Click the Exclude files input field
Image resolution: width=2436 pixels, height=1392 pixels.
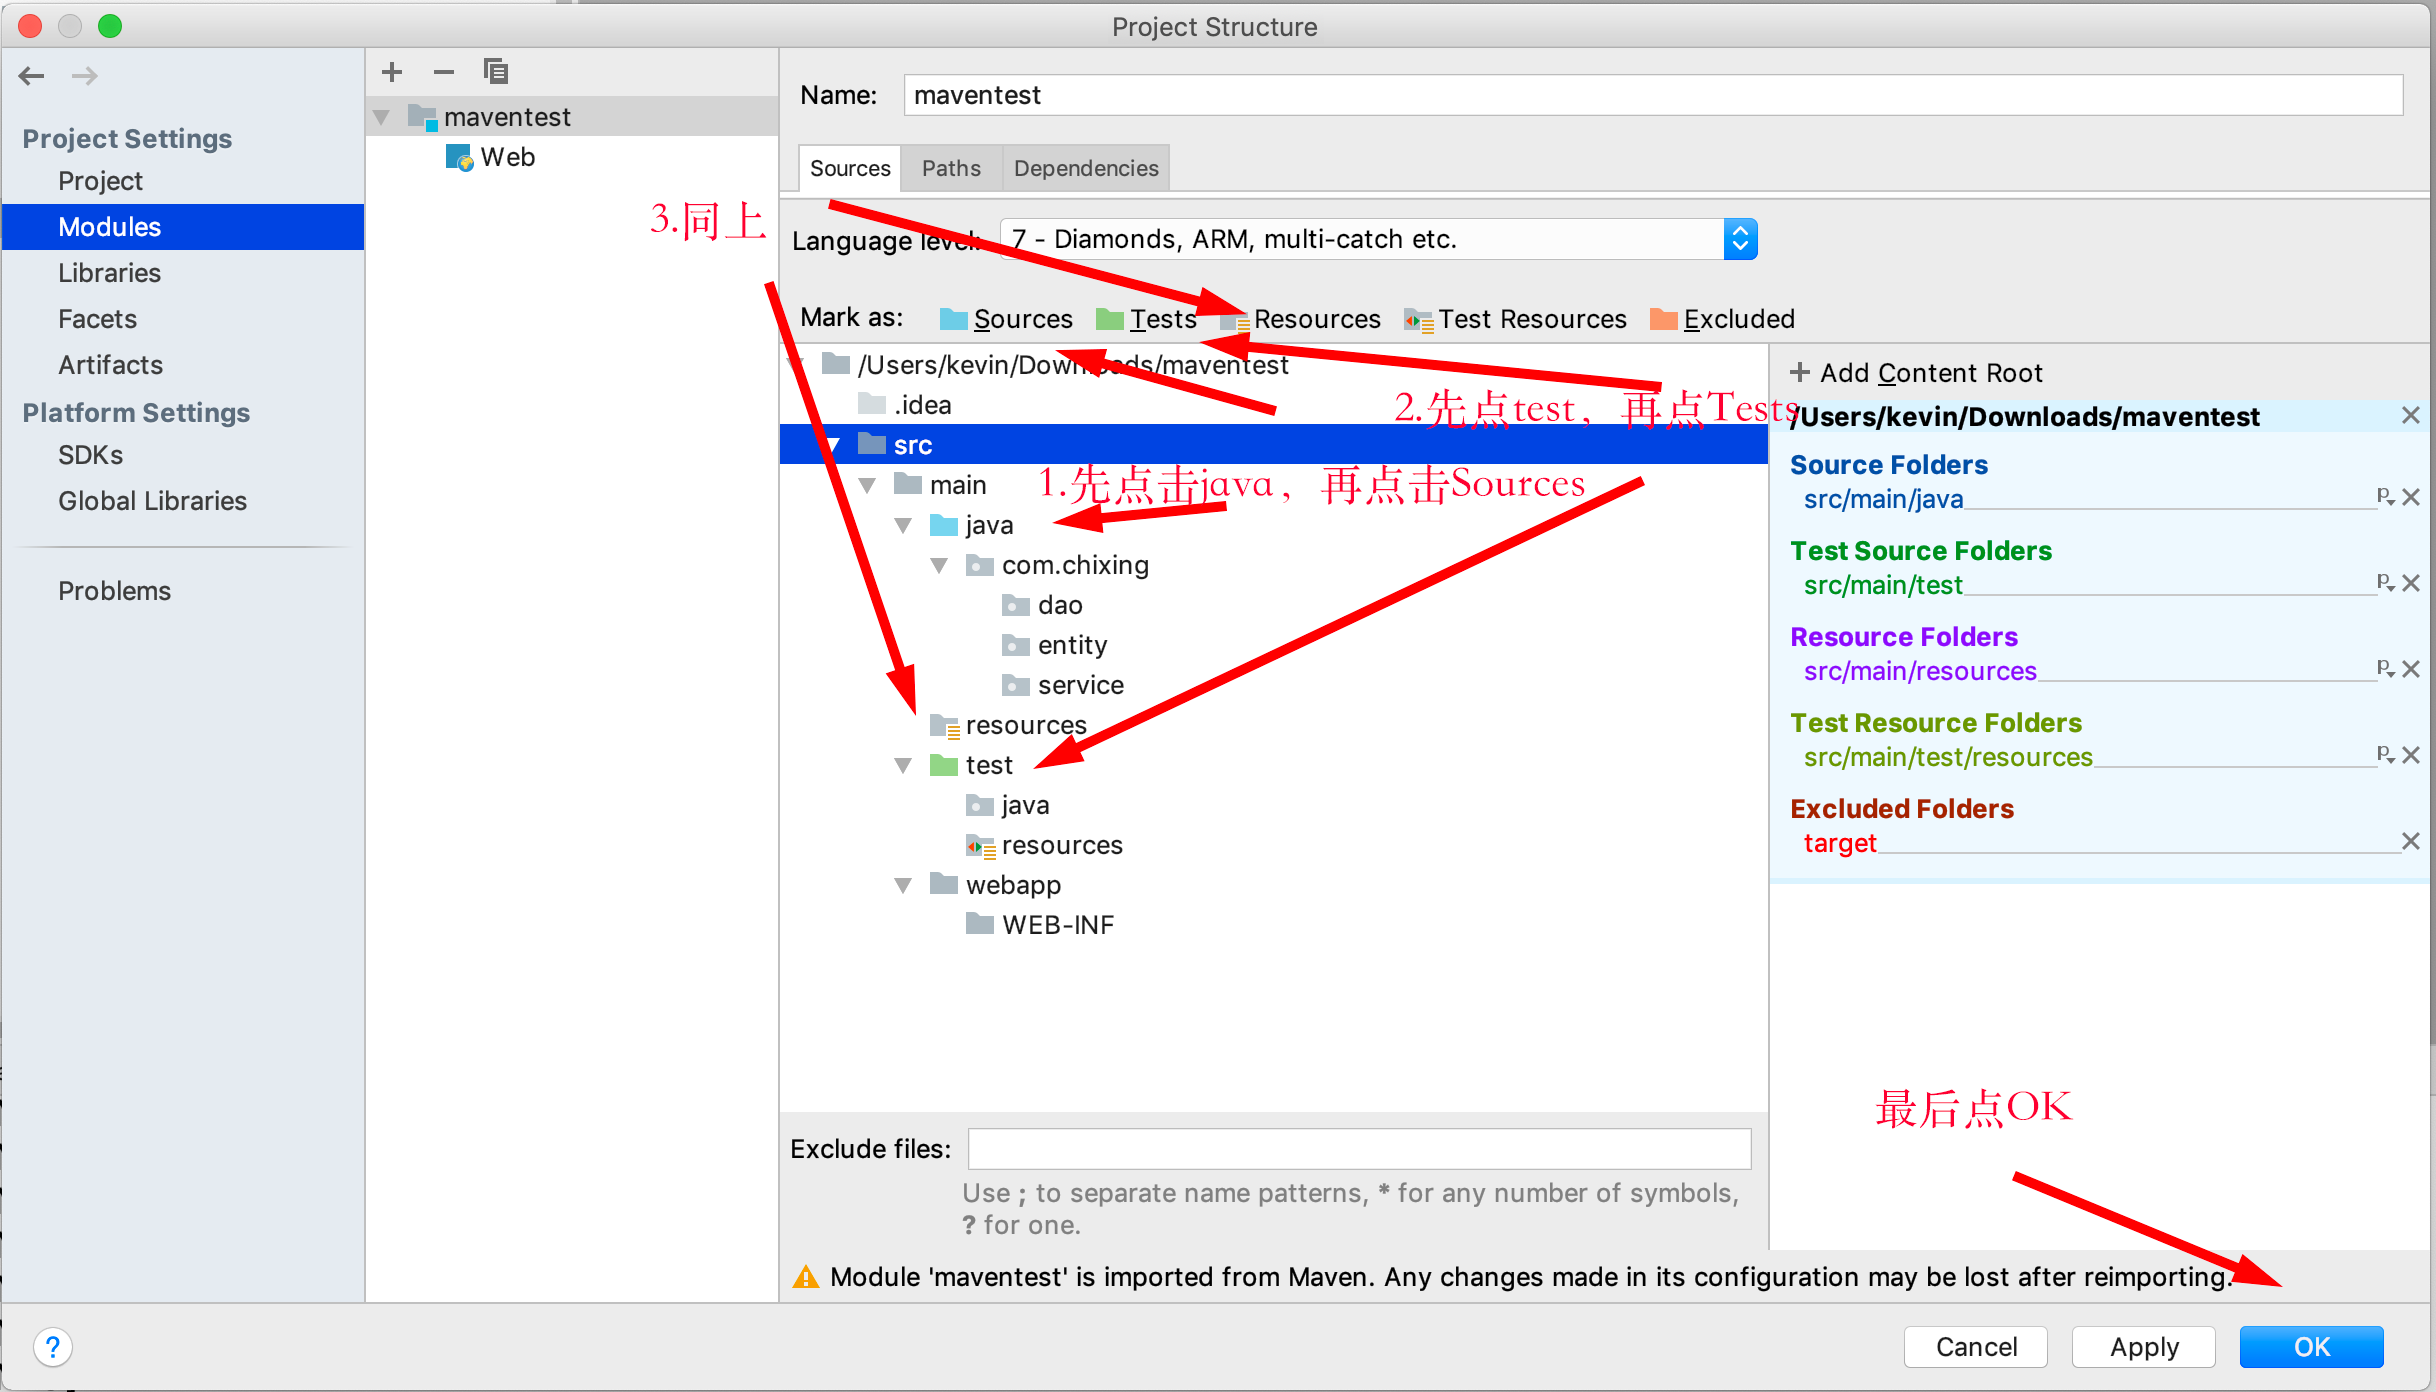click(x=1358, y=1149)
